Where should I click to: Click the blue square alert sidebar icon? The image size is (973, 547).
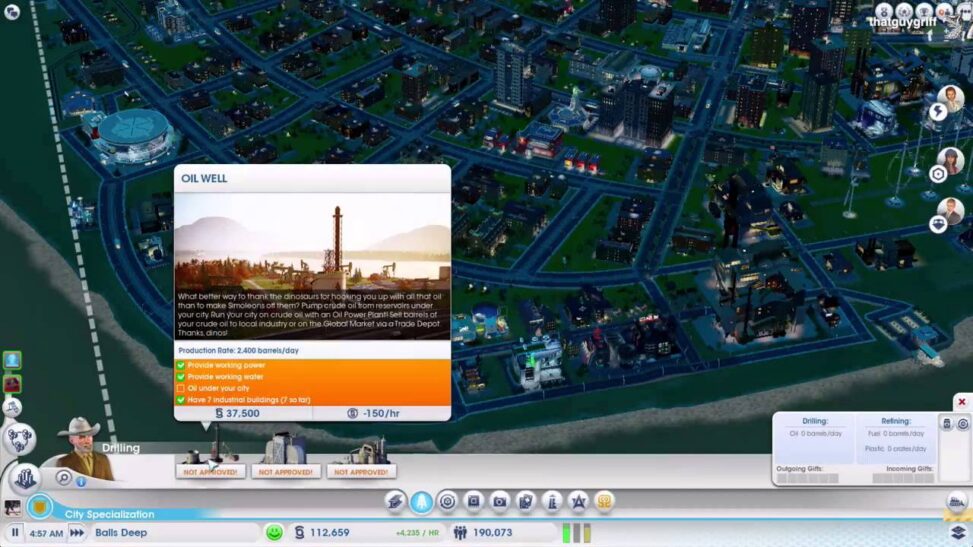click(12, 360)
